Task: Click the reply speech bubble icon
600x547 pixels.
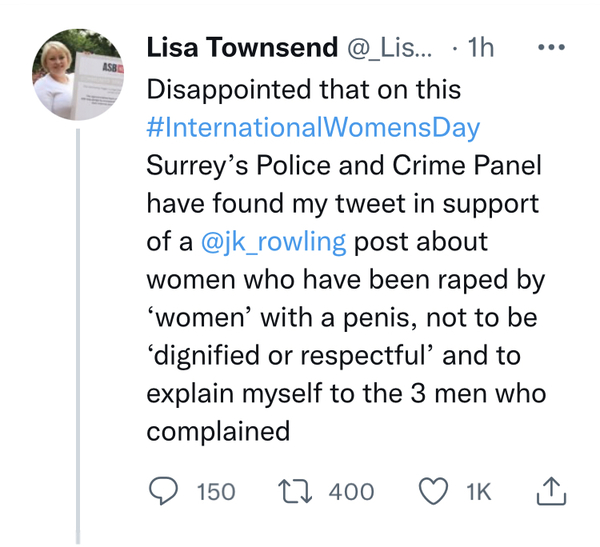Action: 164,491
